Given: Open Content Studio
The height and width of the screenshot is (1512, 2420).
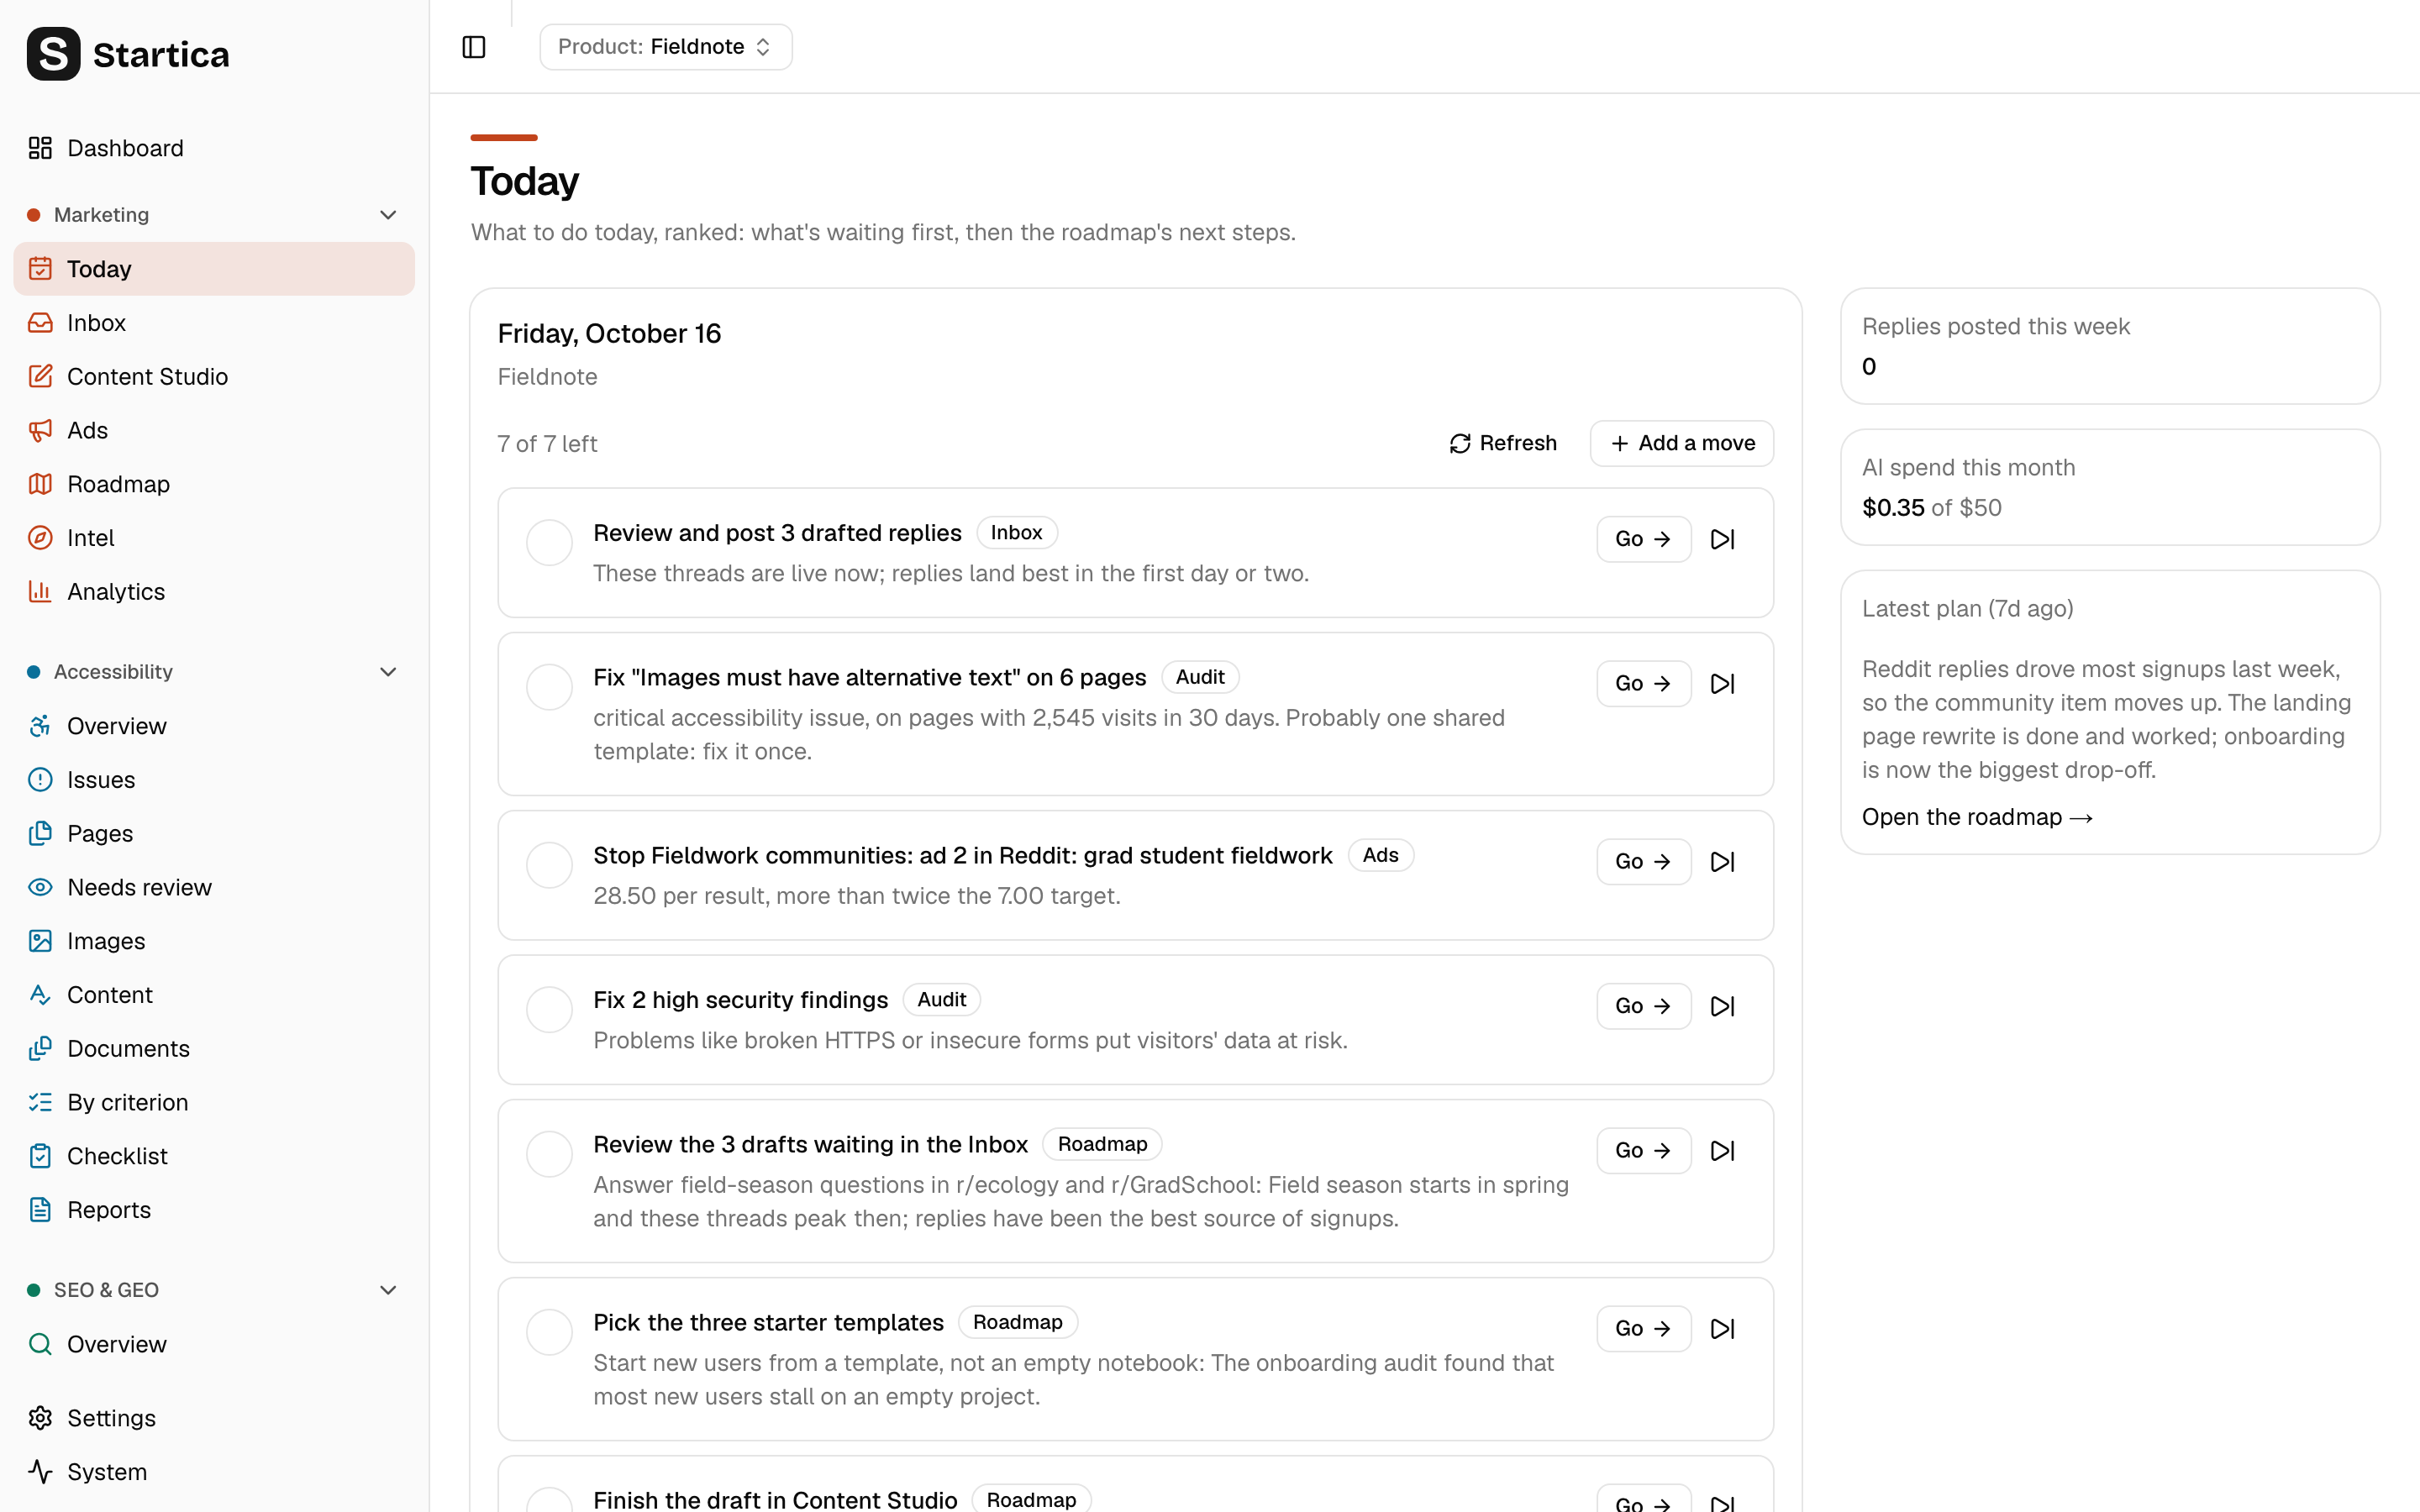Looking at the screenshot, I should click(x=214, y=377).
